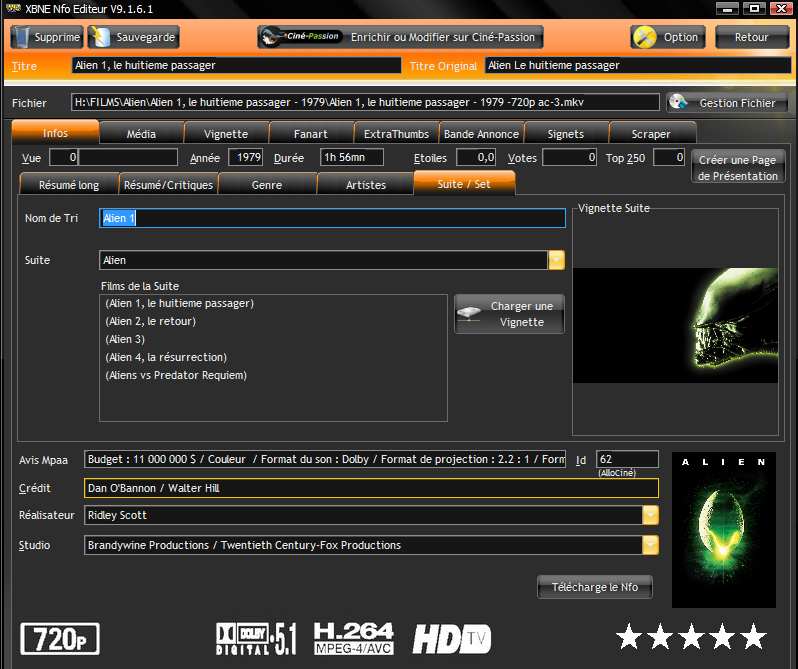Select (Alien 4, la résurrection) in list
Viewport: 798px width, 669px height.
coord(166,357)
